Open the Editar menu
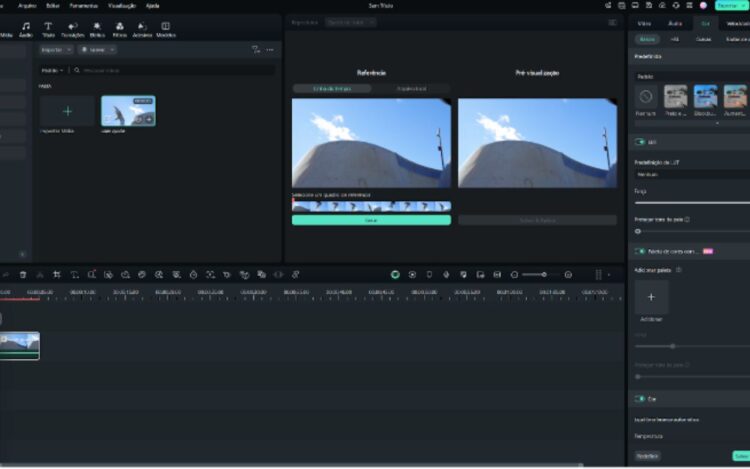 point(53,6)
